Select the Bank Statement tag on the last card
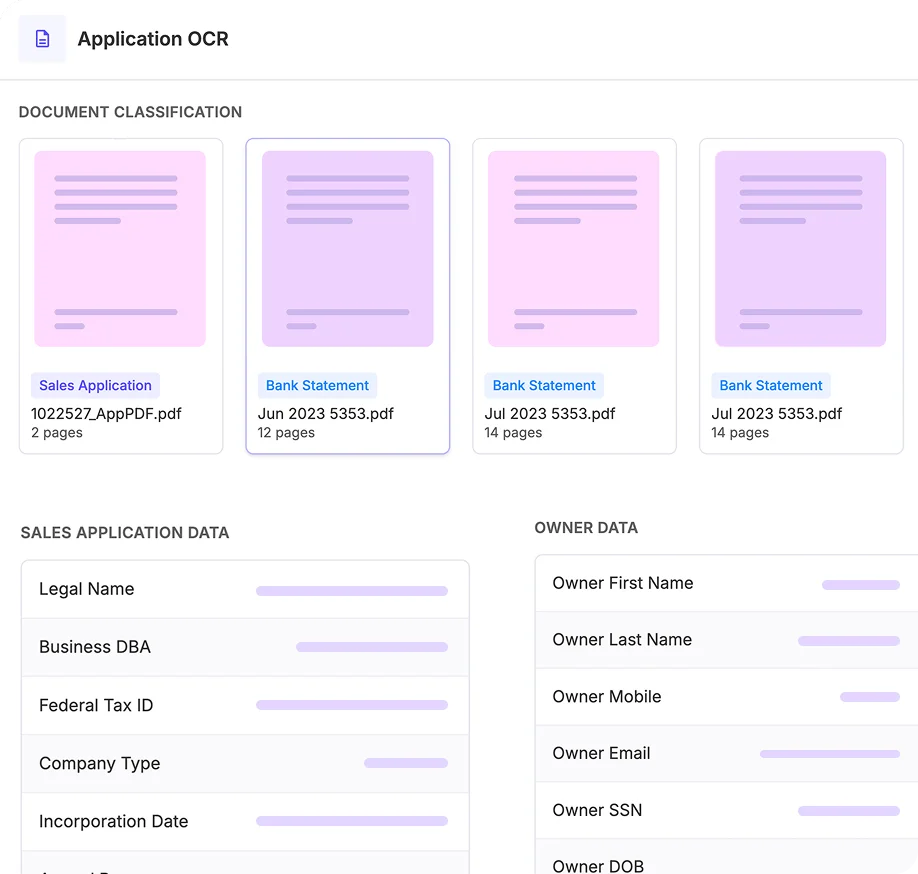918x874 pixels. (x=771, y=385)
